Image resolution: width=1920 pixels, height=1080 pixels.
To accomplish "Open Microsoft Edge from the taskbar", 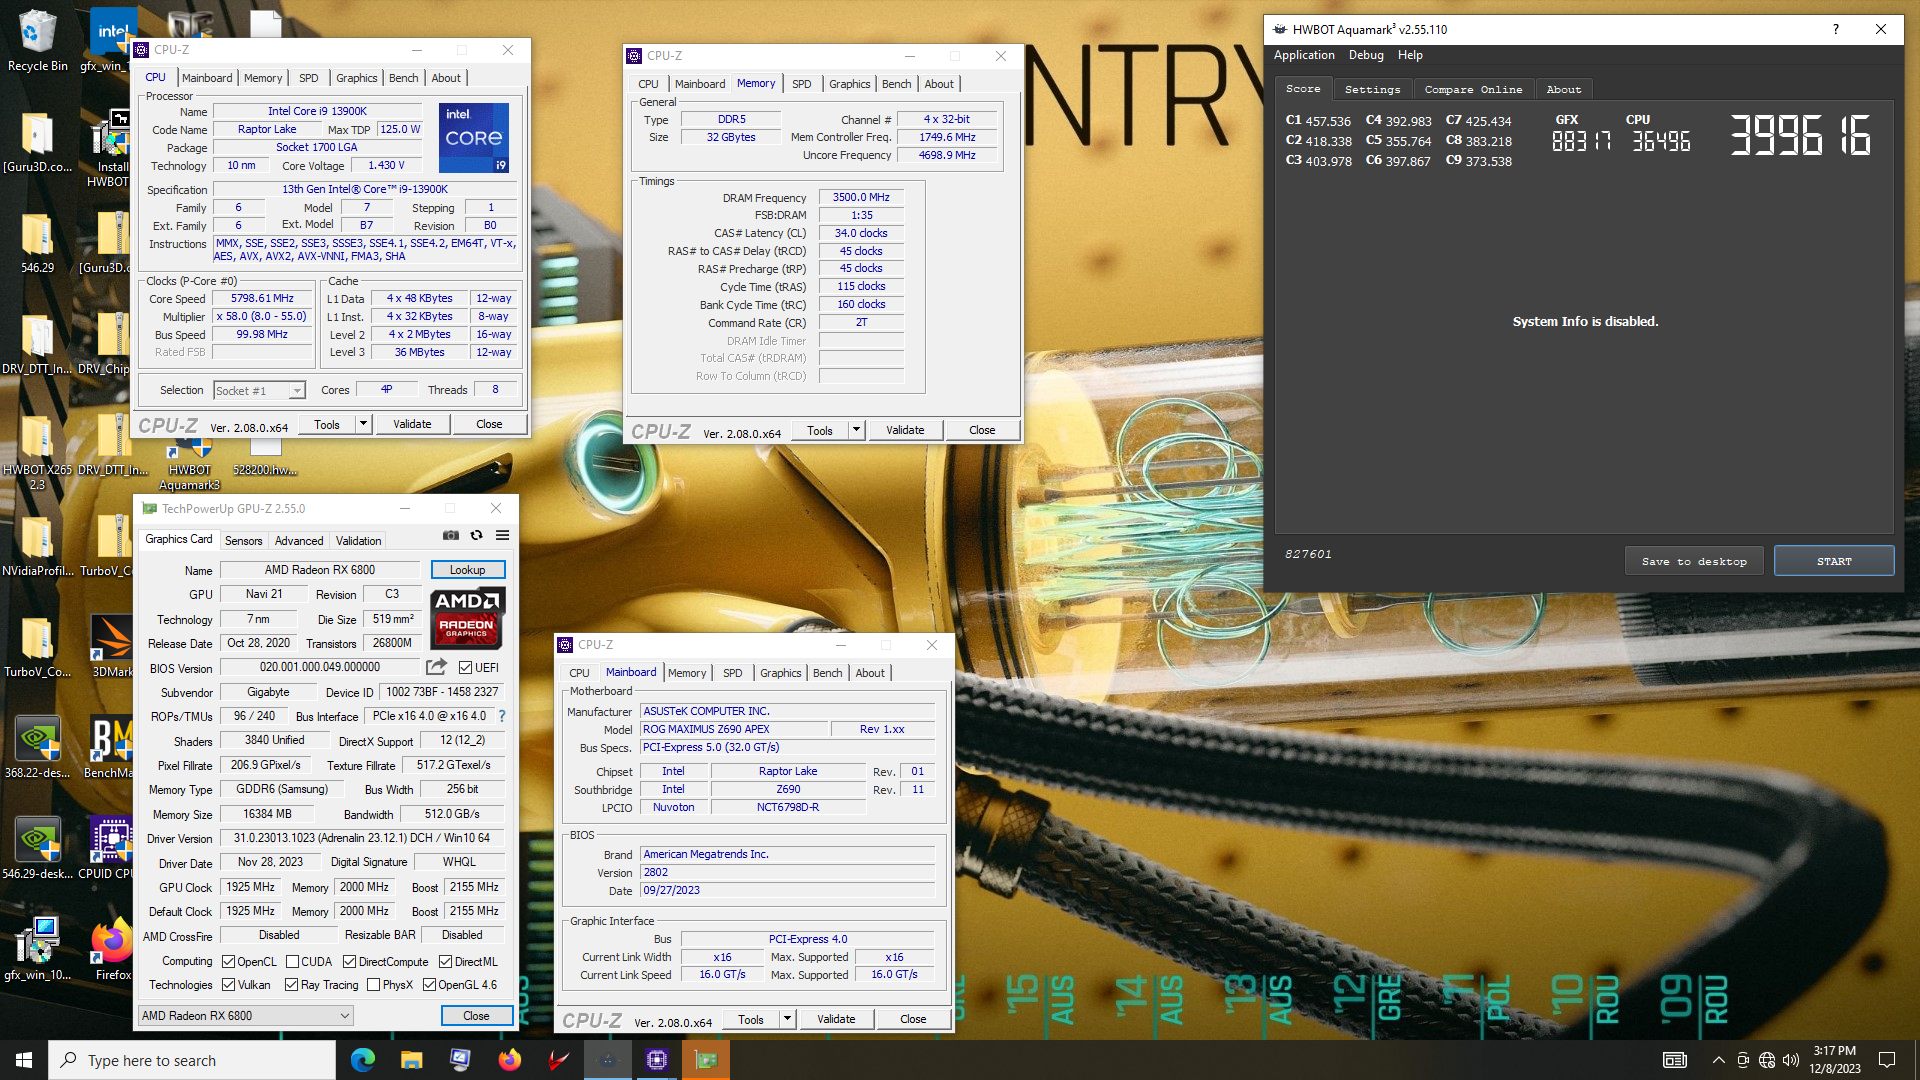I will tap(362, 1060).
